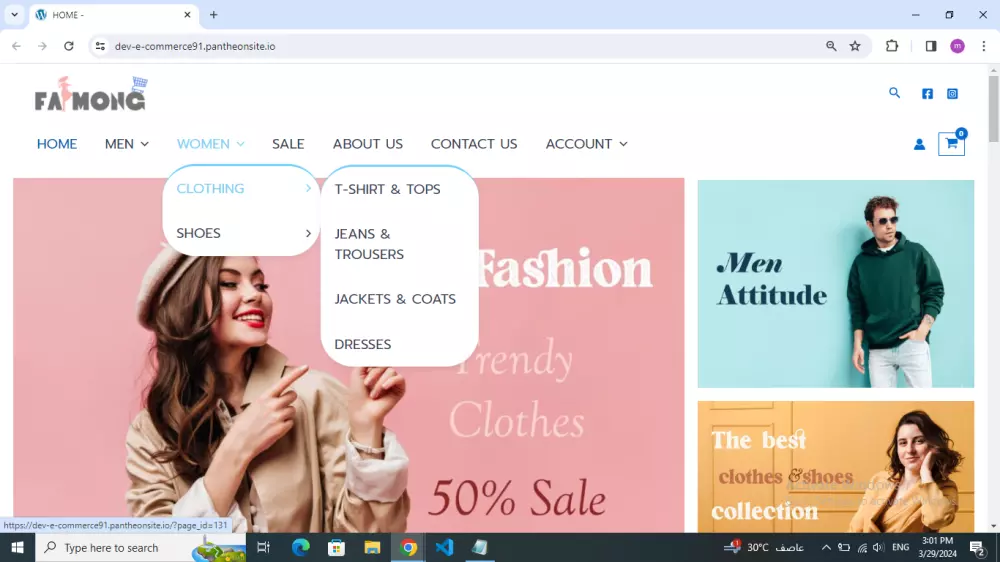Image resolution: width=1000 pixels, height=562 pixels.
Task: Open Microsoft Store from taskbar
Action: click(336, 547)
